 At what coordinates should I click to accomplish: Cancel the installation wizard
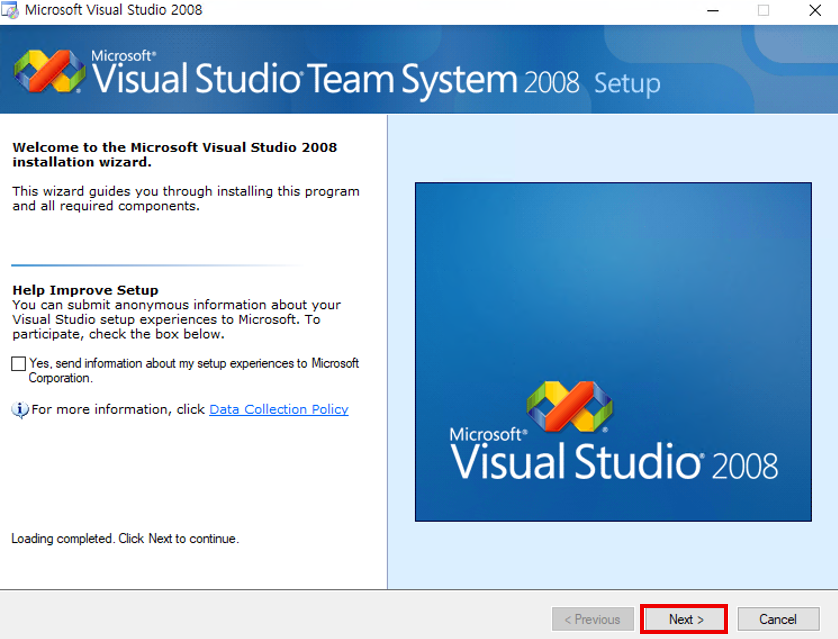(x=777, y=619)
